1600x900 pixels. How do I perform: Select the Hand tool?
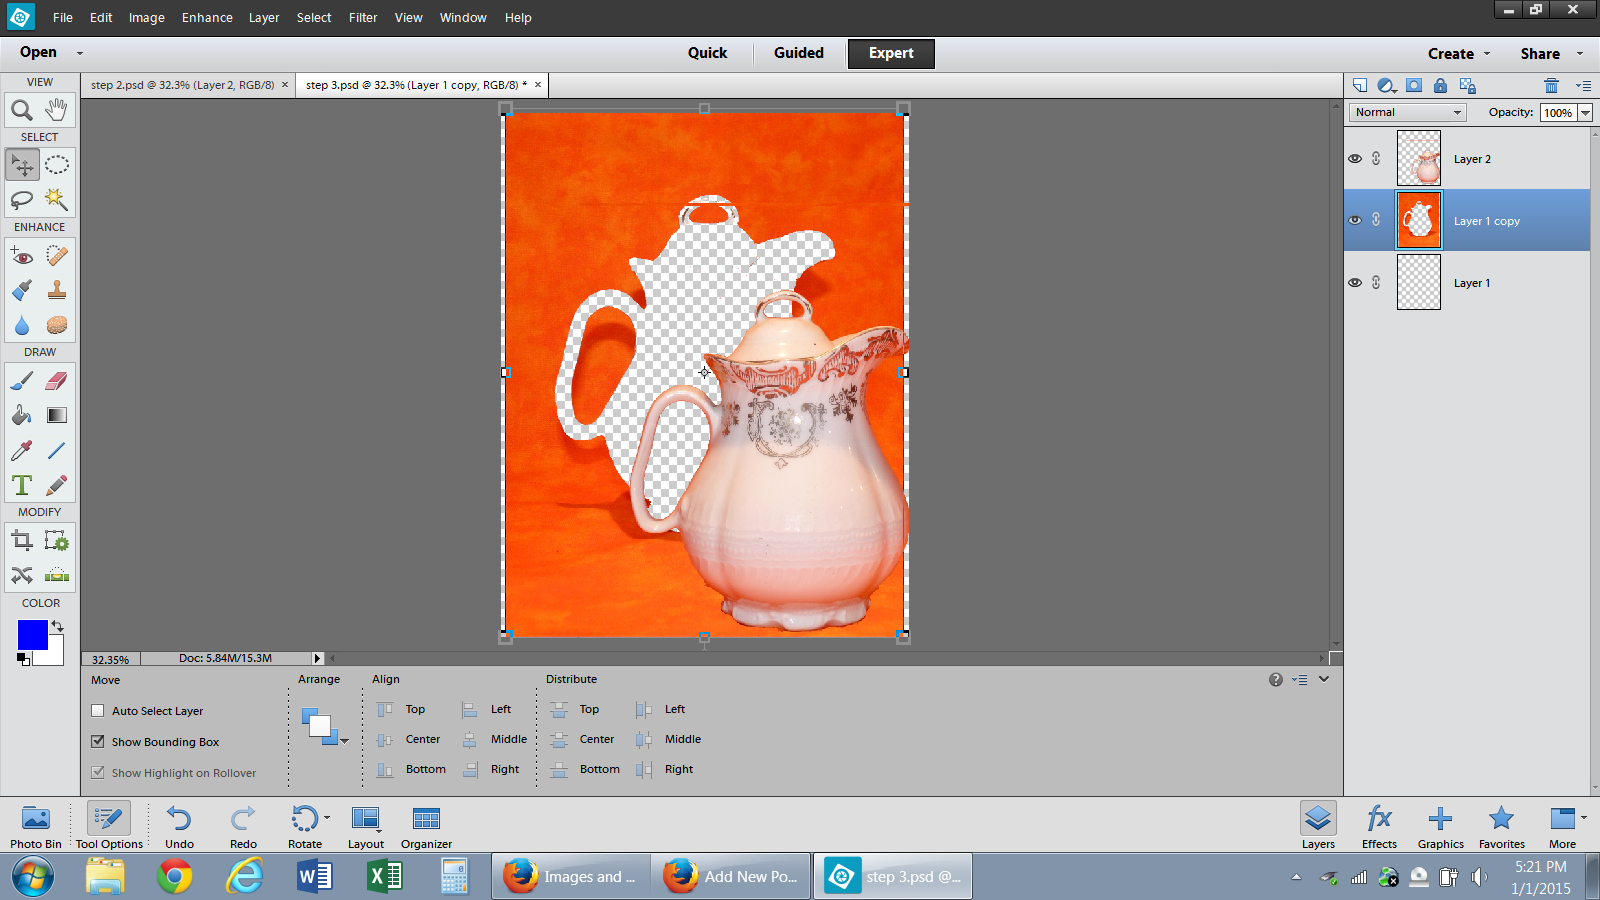coord(57,110)
